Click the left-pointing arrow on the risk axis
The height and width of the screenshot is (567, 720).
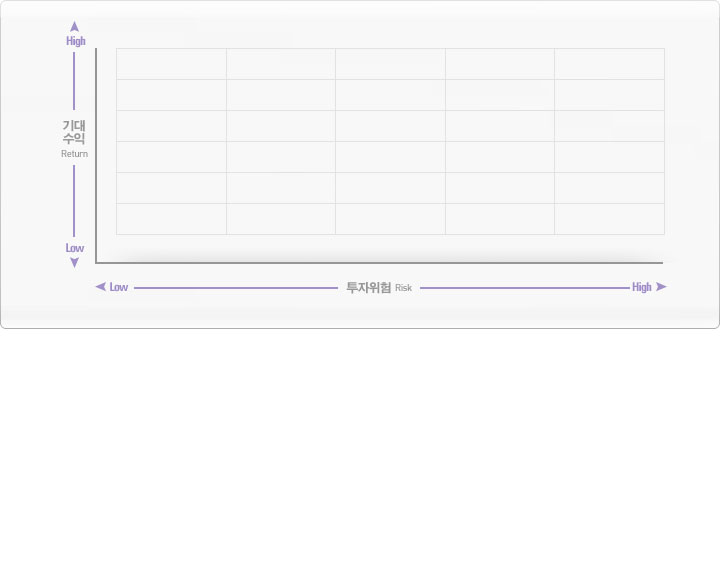[100, 287]
